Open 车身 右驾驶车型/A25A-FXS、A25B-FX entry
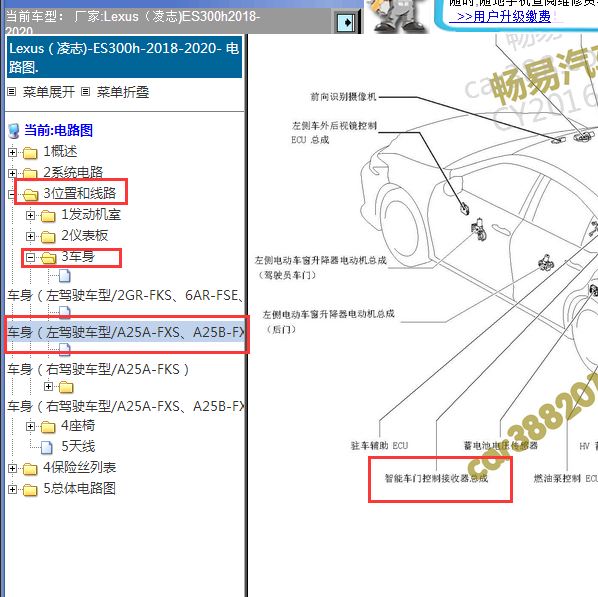The height and width of the screenshot is (597, 598). click(125, 406)
